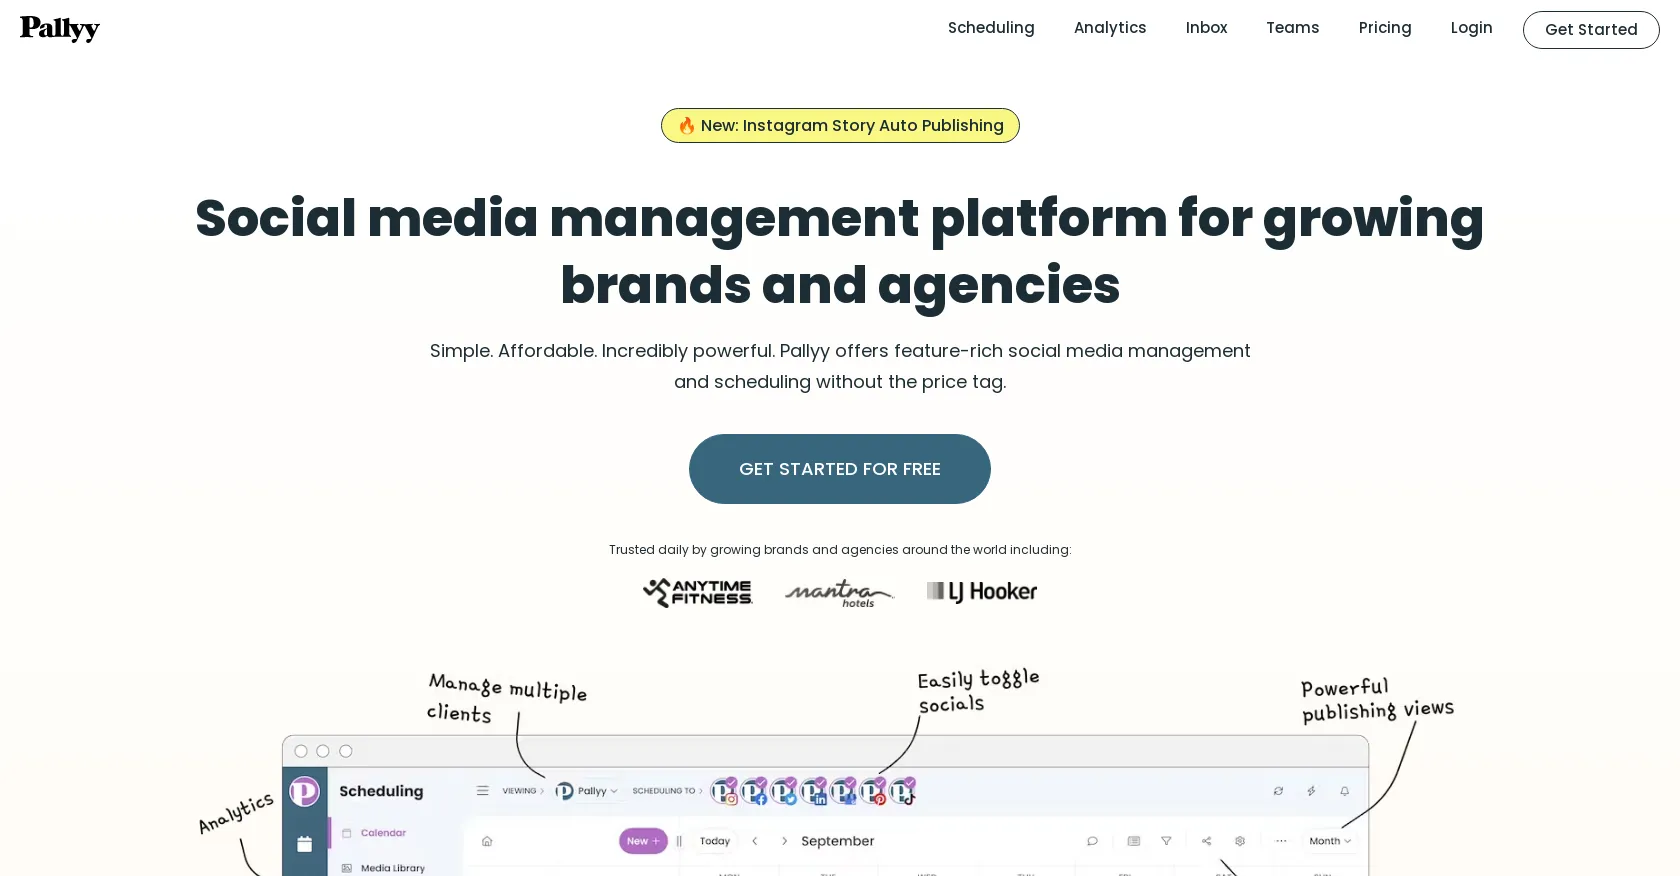Click the refresh sync icon

coord(1278,791)
